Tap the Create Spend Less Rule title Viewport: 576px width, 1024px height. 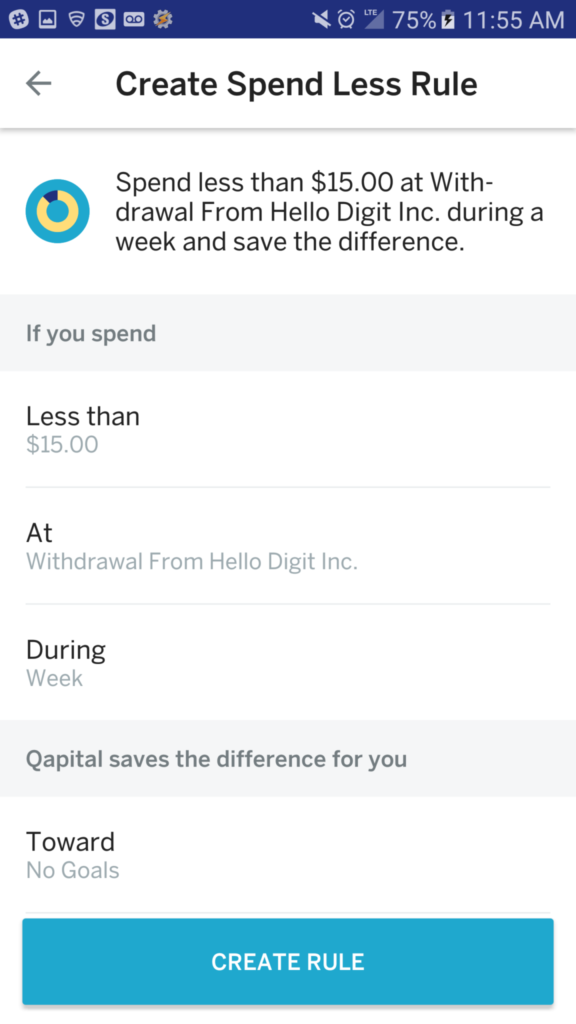[296, 84]
